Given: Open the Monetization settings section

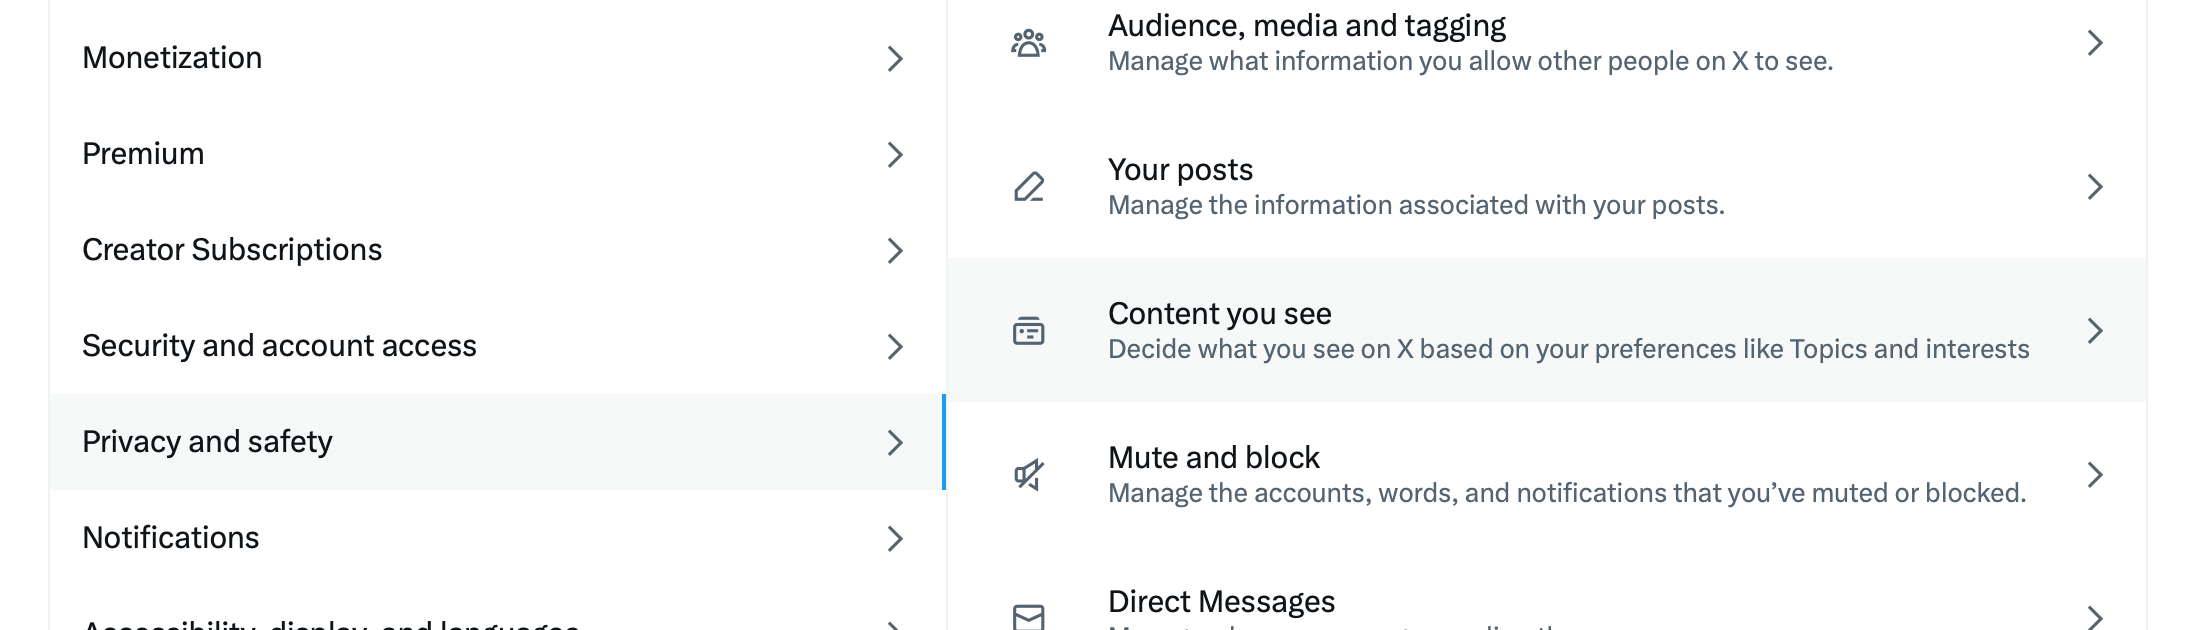Looking at the screenshot, I should 172,58.
